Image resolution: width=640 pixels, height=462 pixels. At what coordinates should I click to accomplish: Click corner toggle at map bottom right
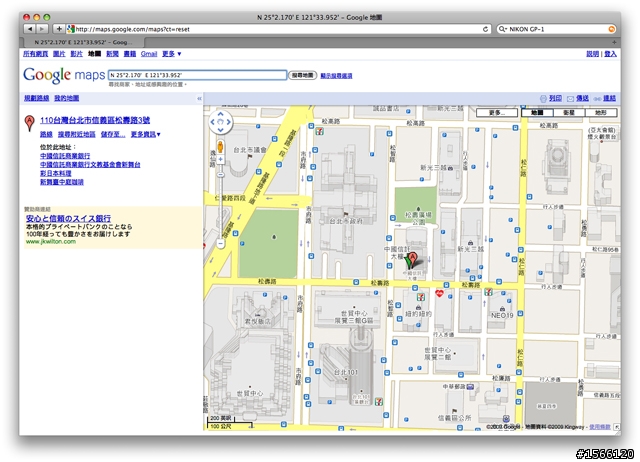(617, 426)
